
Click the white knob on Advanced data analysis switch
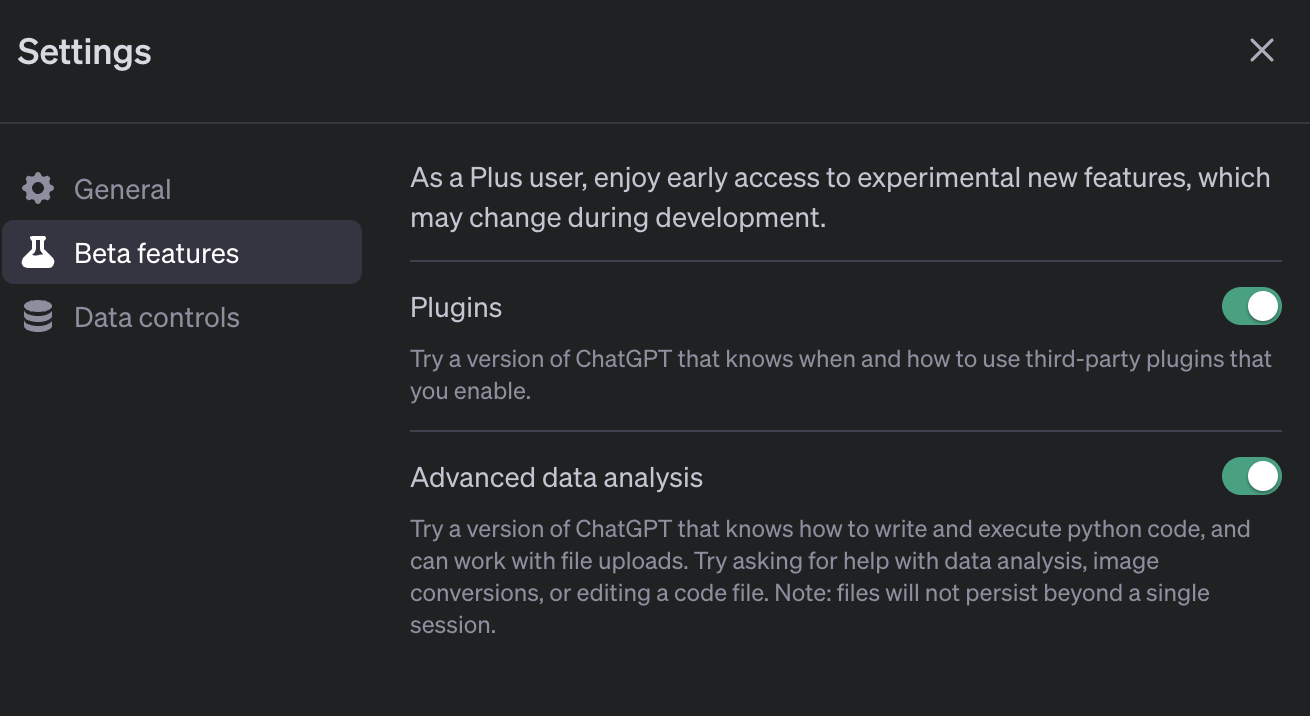tap(1263, 477)
